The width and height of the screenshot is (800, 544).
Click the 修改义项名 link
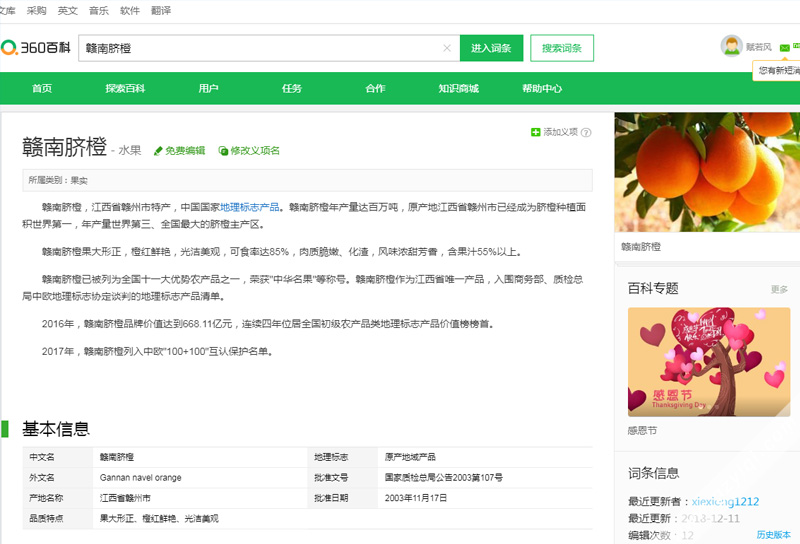pos(255,151)
